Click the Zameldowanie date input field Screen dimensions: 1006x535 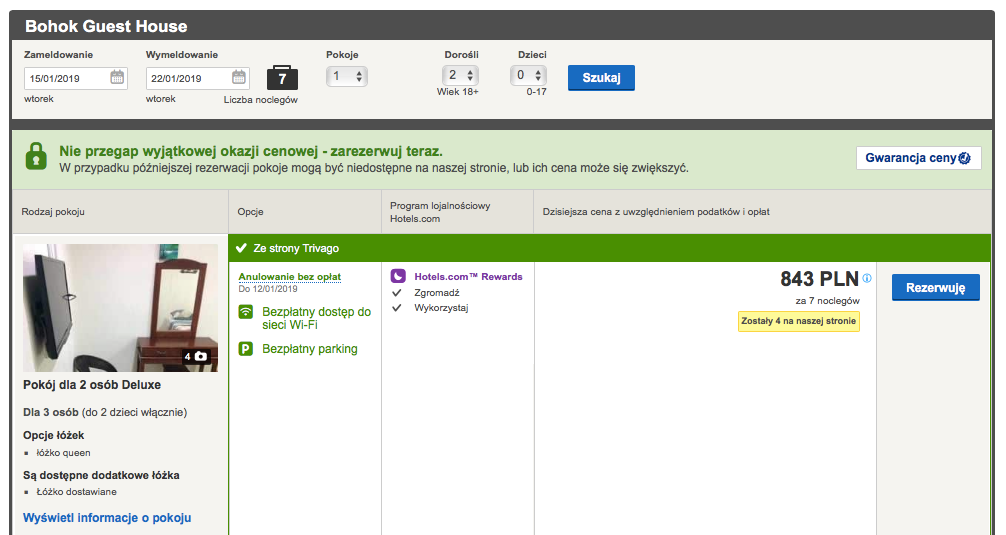coord(67,78)
